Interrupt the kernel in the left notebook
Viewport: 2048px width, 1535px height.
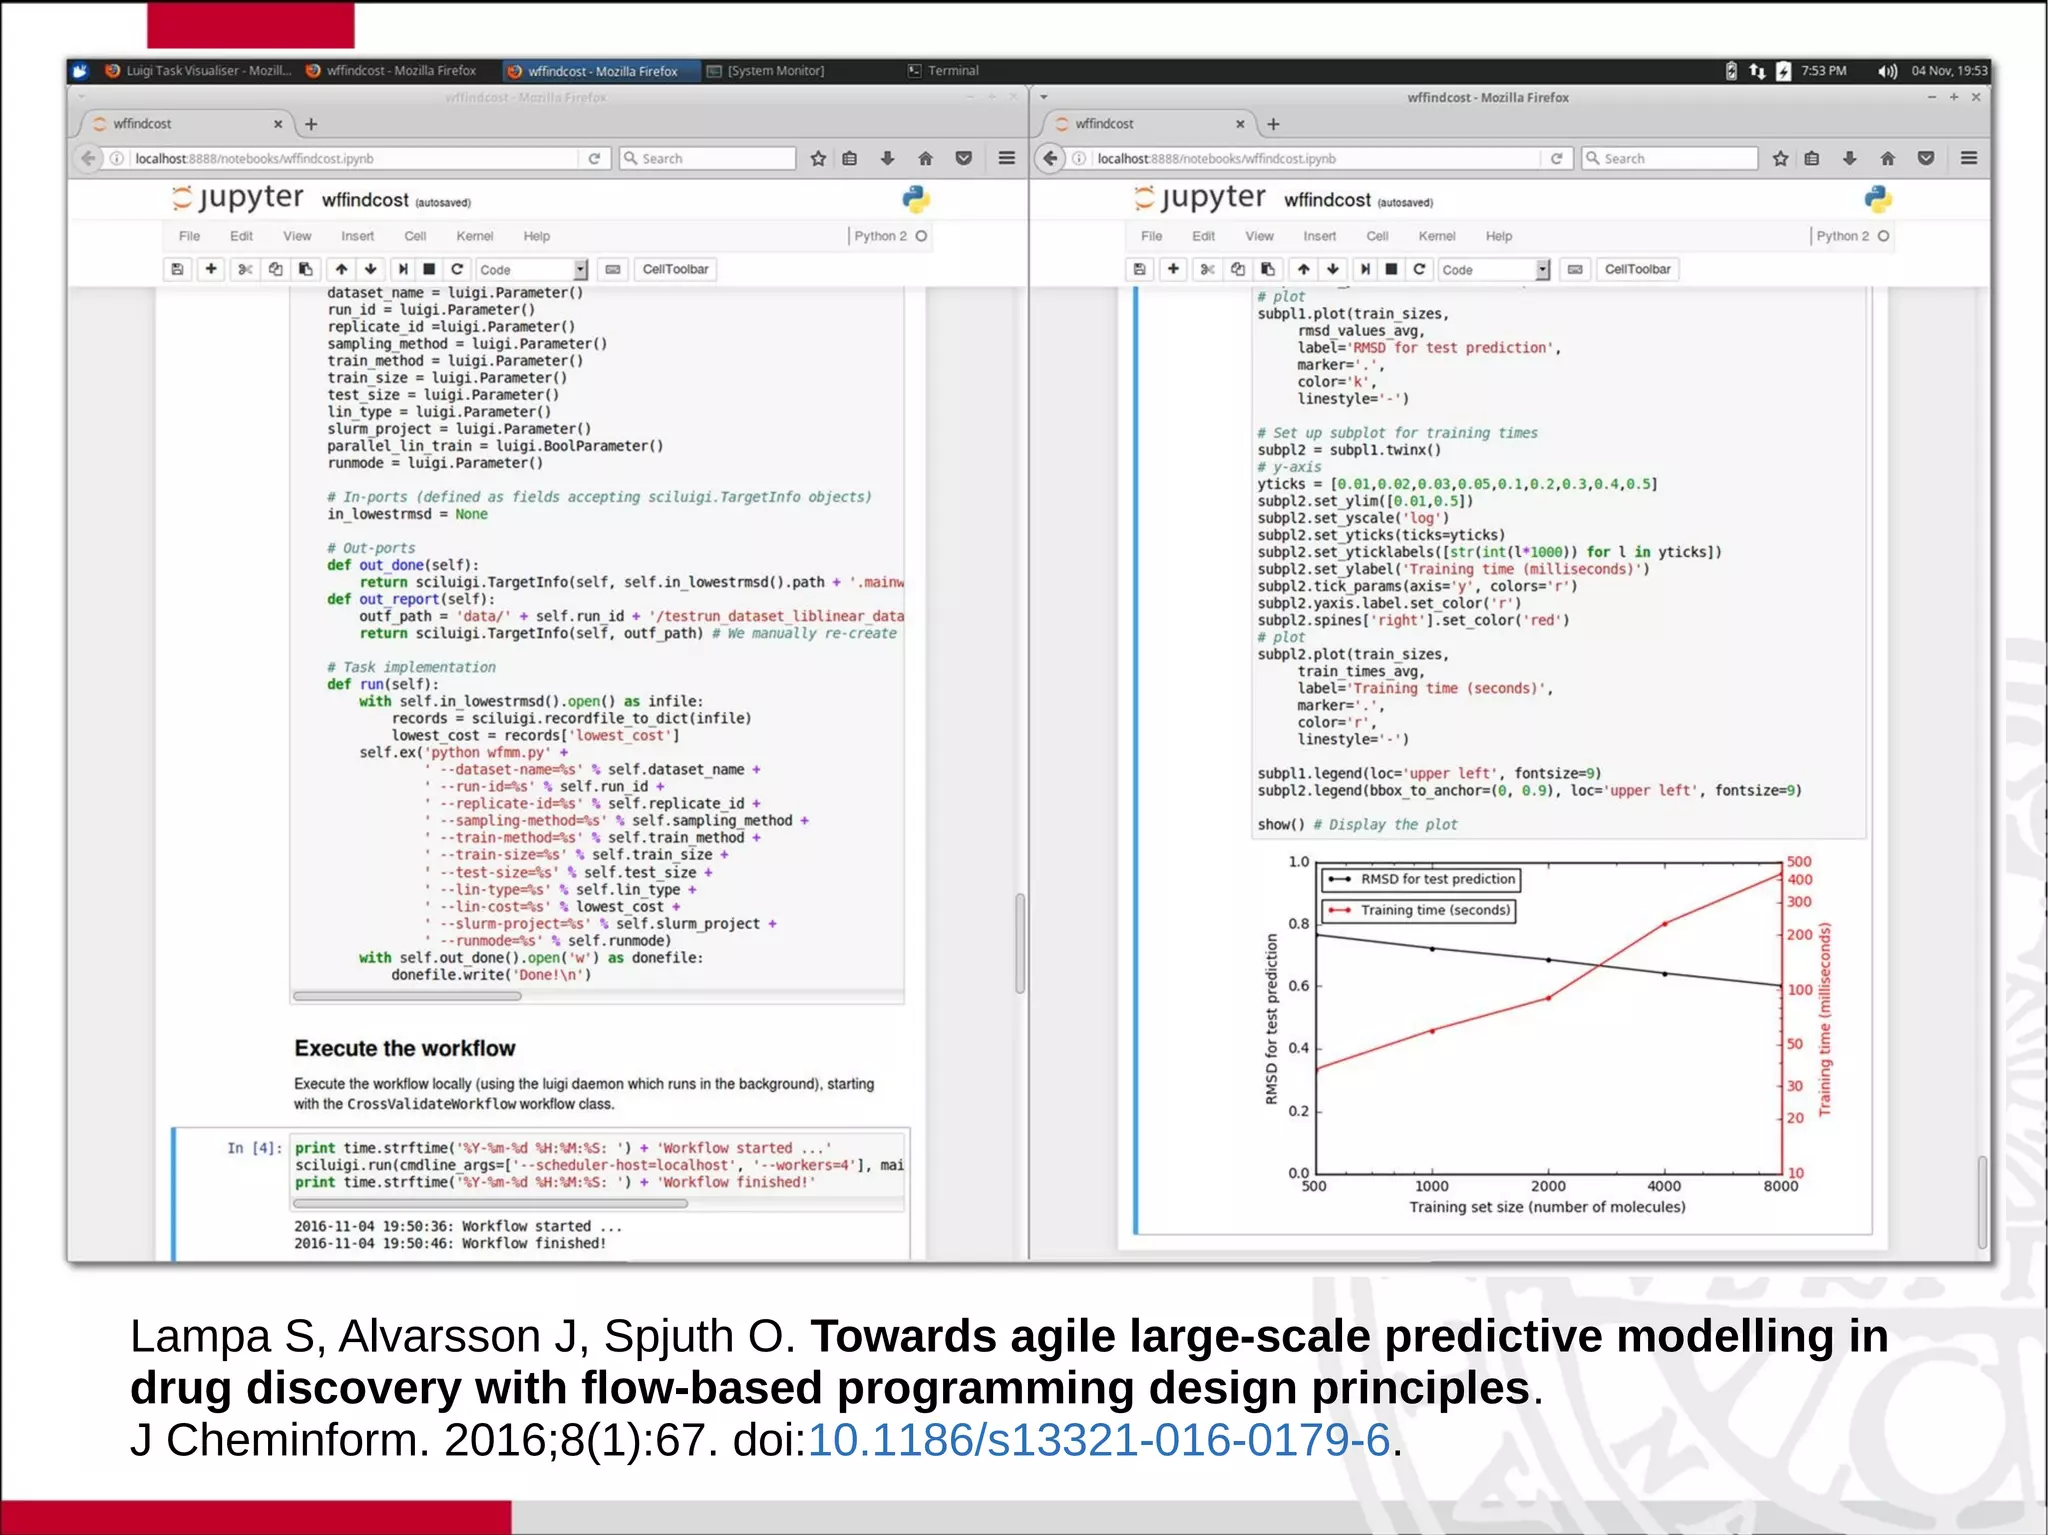click(x=429, y=269)
